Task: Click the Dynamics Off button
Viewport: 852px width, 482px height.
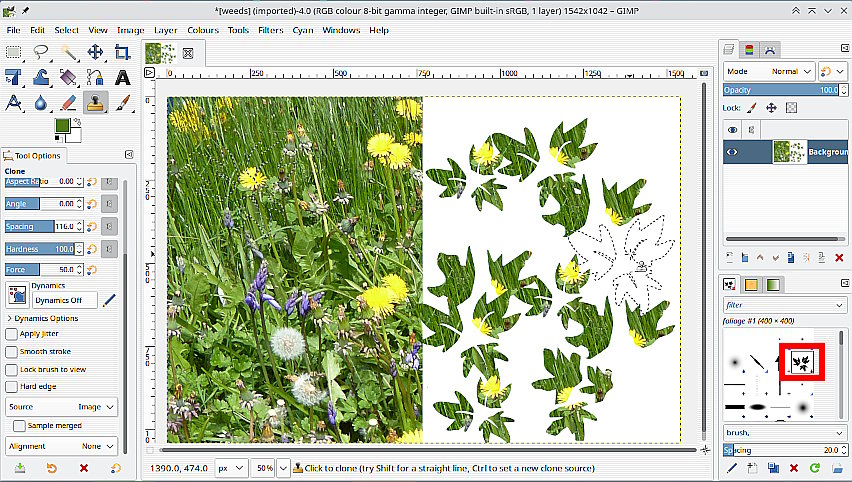Action: [65, 299]
